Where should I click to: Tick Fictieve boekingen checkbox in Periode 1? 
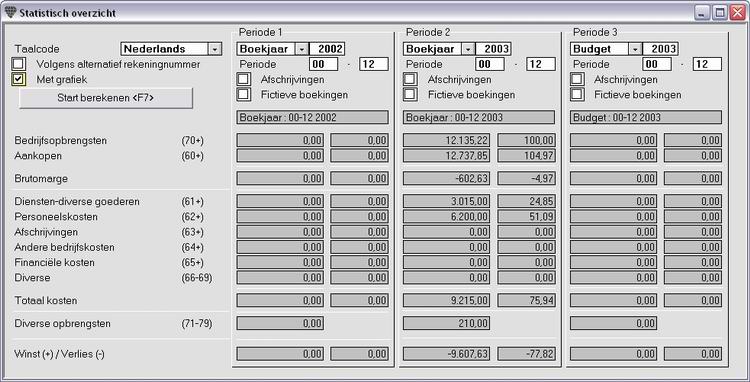(x=243, y=95)
